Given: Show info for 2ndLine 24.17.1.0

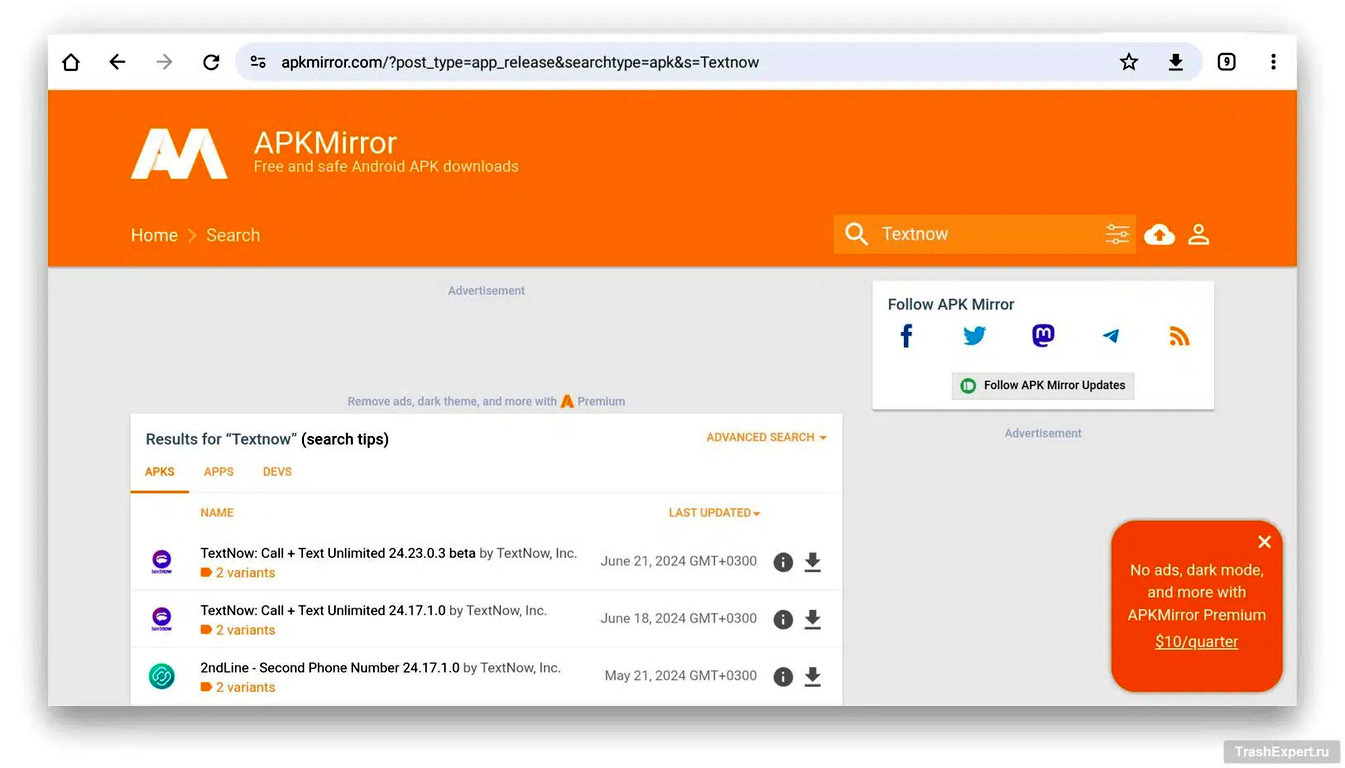Looking at the screenshot, I should pos(783,677).
